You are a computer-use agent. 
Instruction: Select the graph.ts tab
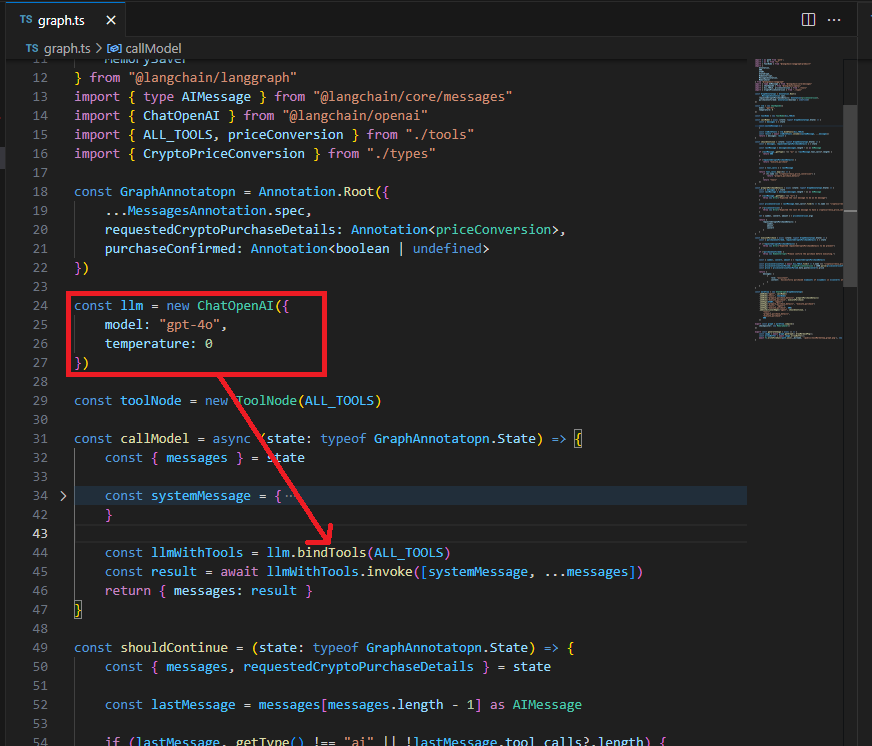(x=65, y=21)
